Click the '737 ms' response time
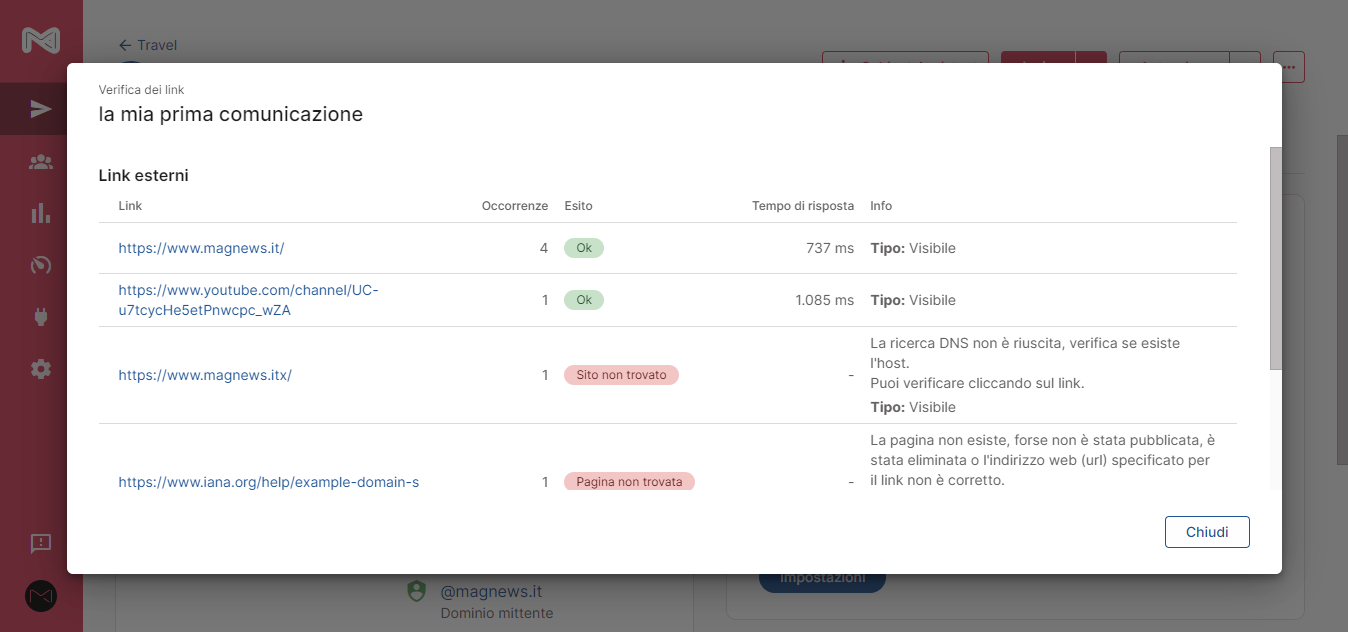The image size is (1348, 632). [830, 248]
